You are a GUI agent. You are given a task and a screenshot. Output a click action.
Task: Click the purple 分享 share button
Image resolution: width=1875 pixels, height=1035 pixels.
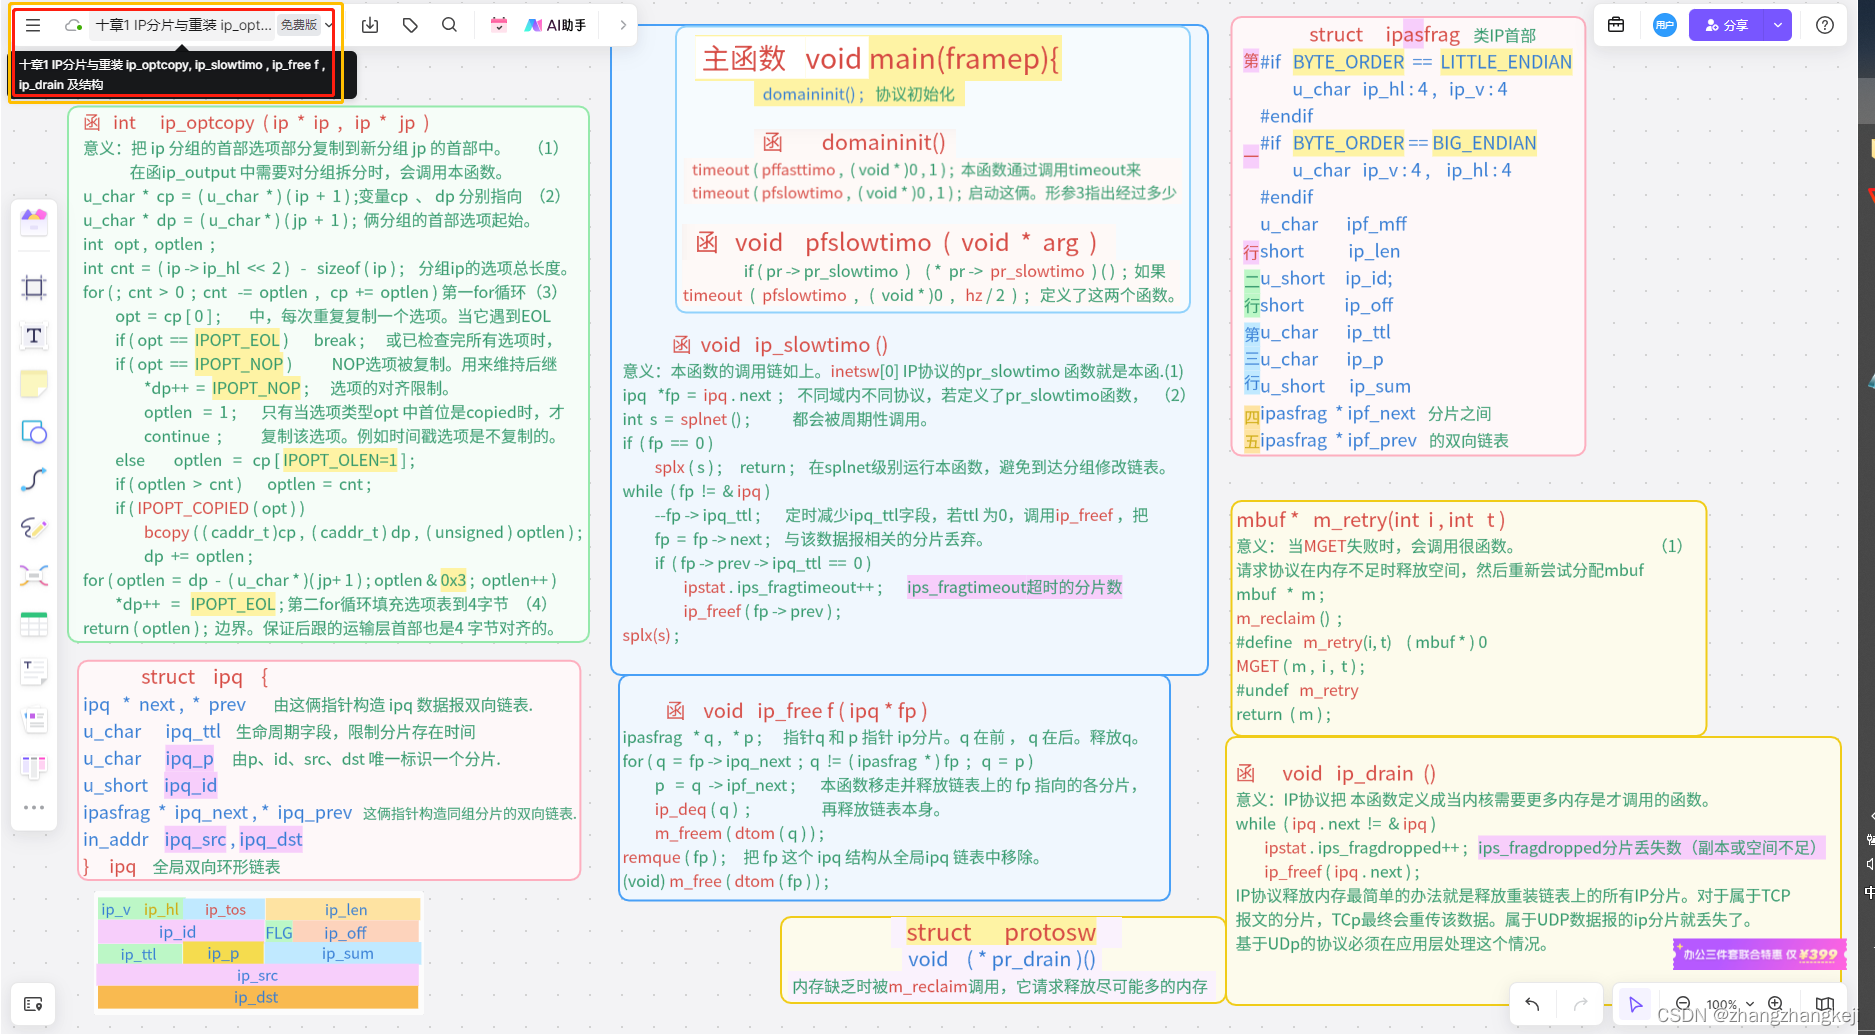coord(1727,25)
